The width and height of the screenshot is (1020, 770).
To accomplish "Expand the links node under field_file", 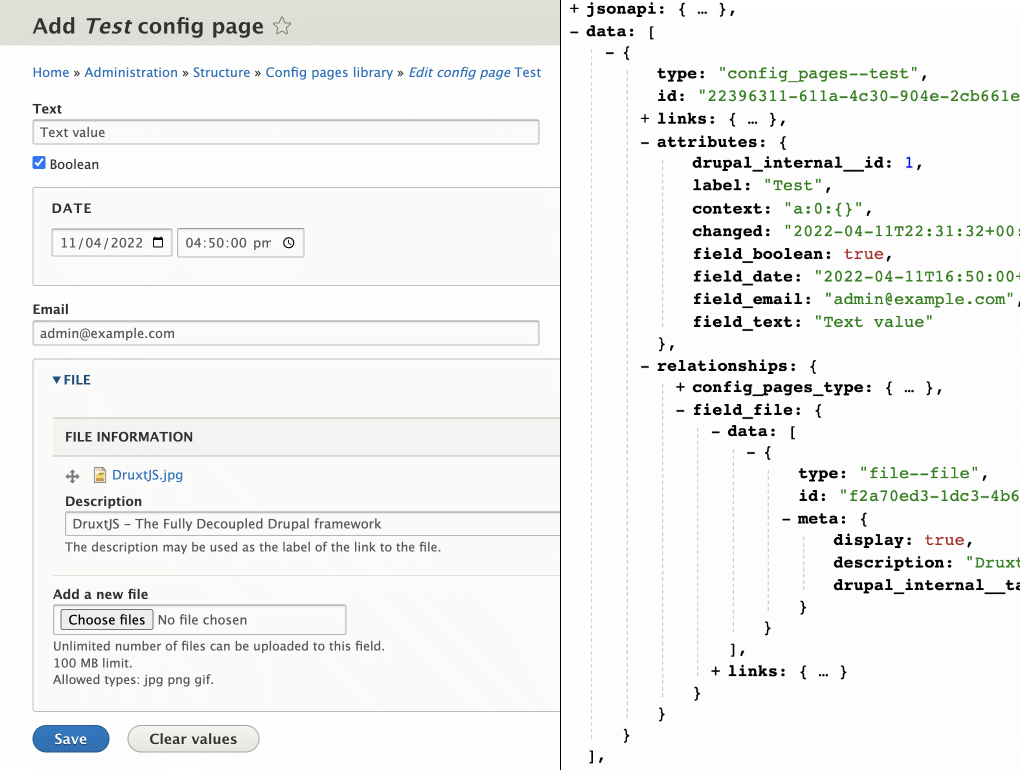I will click(x=716, y=671).
